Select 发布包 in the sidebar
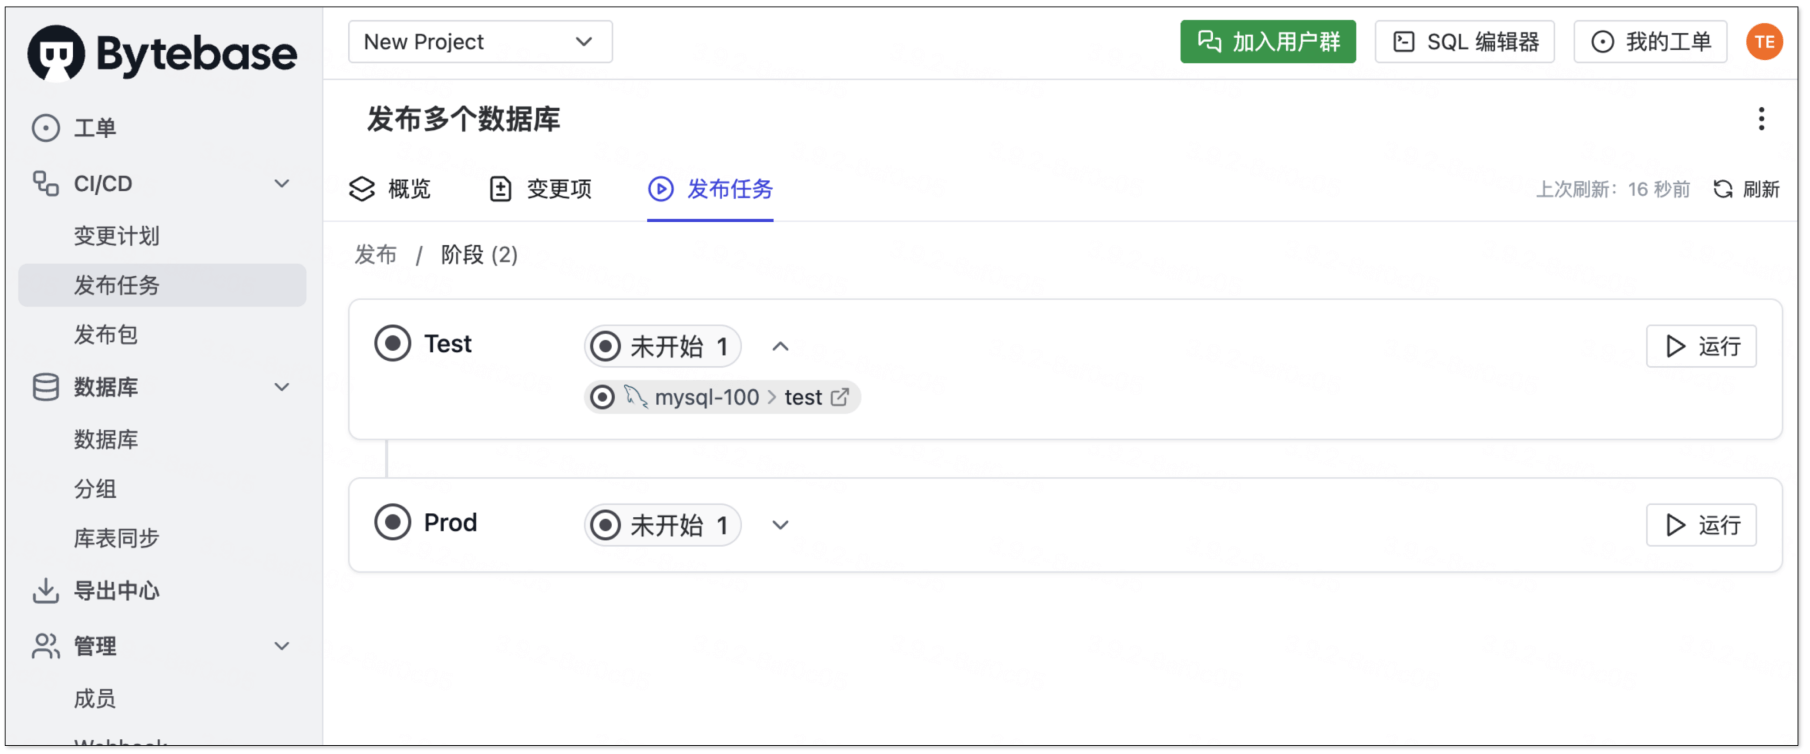The image size is (1810, 754). coord(106,335)
